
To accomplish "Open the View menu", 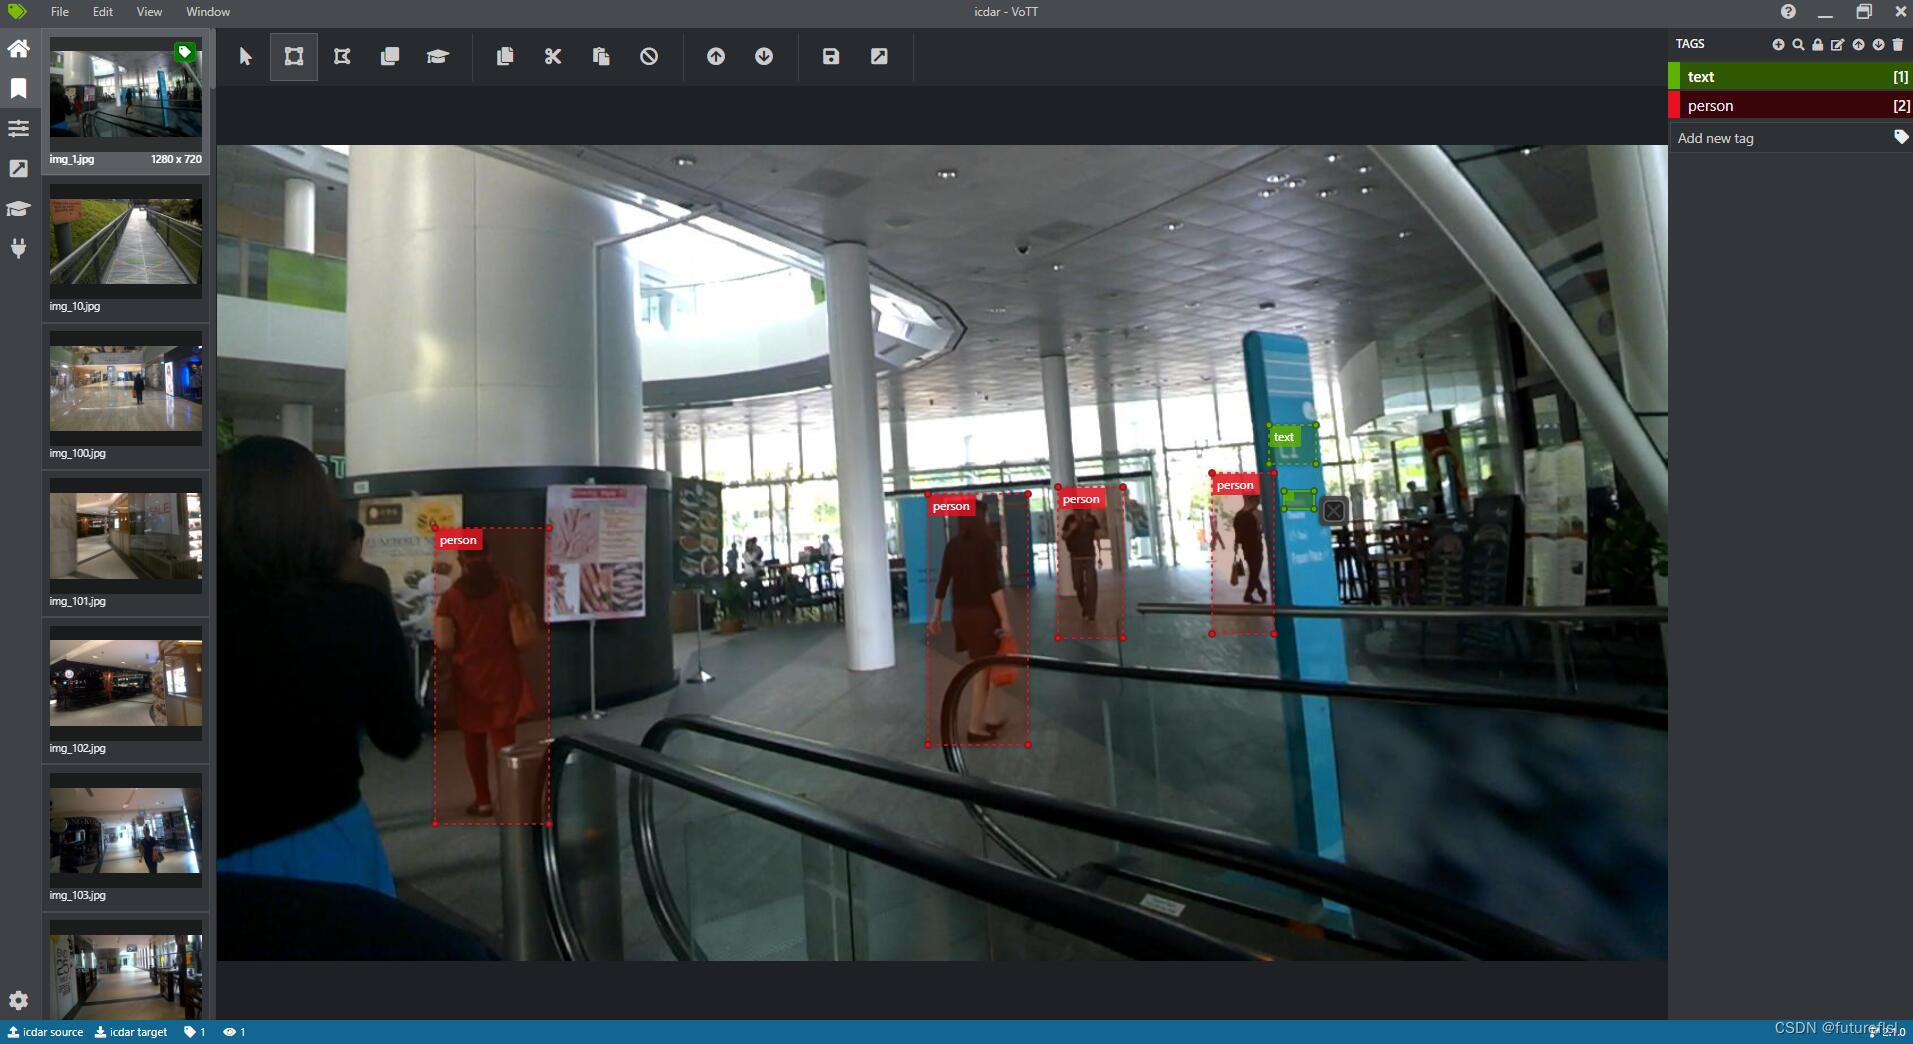I will click(149, 12).
